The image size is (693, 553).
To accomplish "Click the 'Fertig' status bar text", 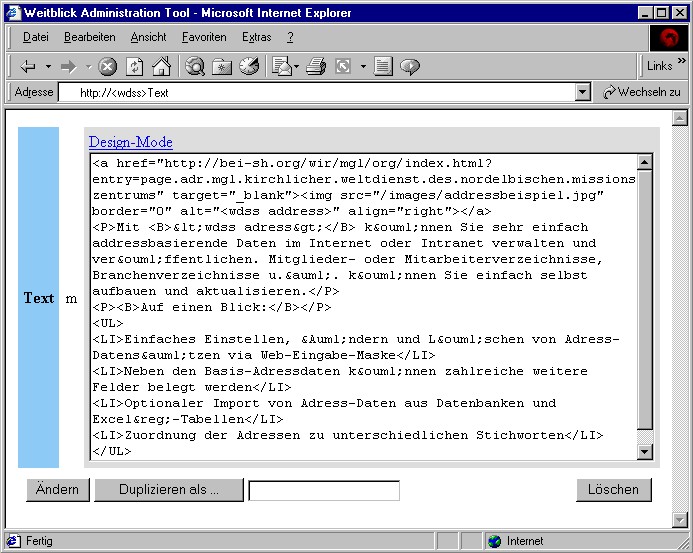I will [x=39, y=541].
